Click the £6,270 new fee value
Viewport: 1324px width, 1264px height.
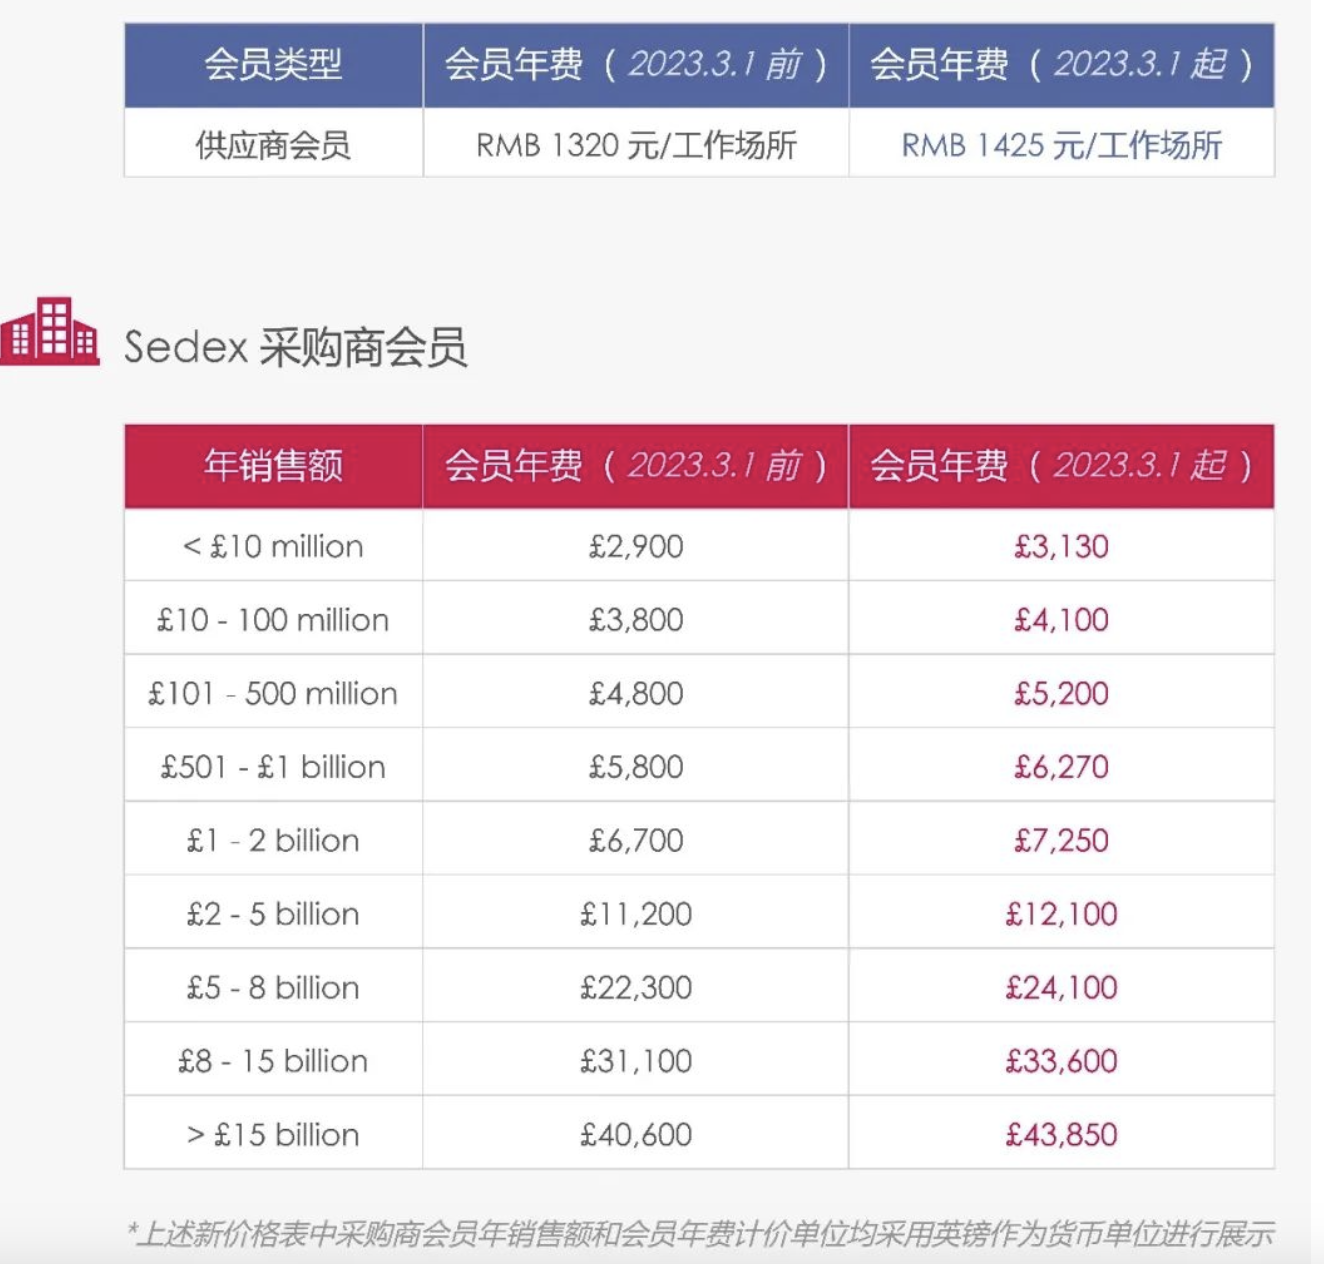pos(1061,767)
